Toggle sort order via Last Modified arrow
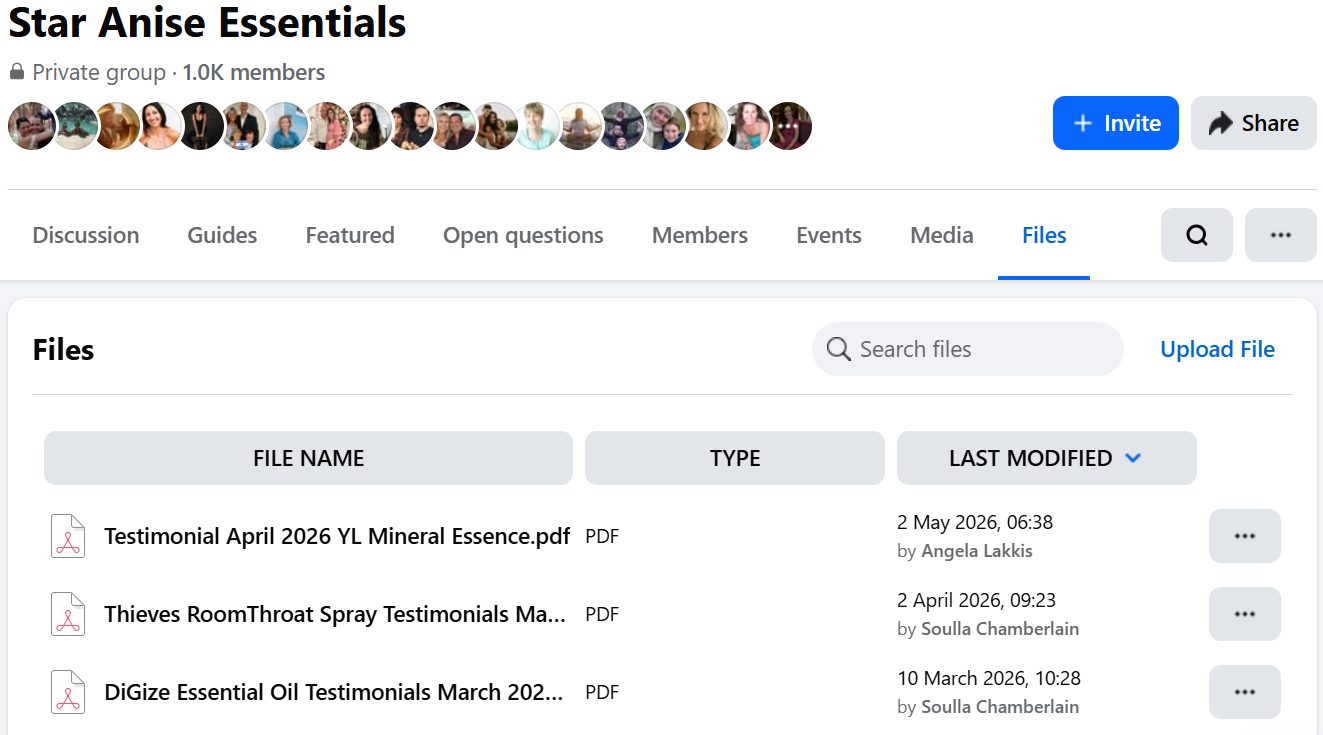Screen dimensions: 1323x735 [1133, 458]
